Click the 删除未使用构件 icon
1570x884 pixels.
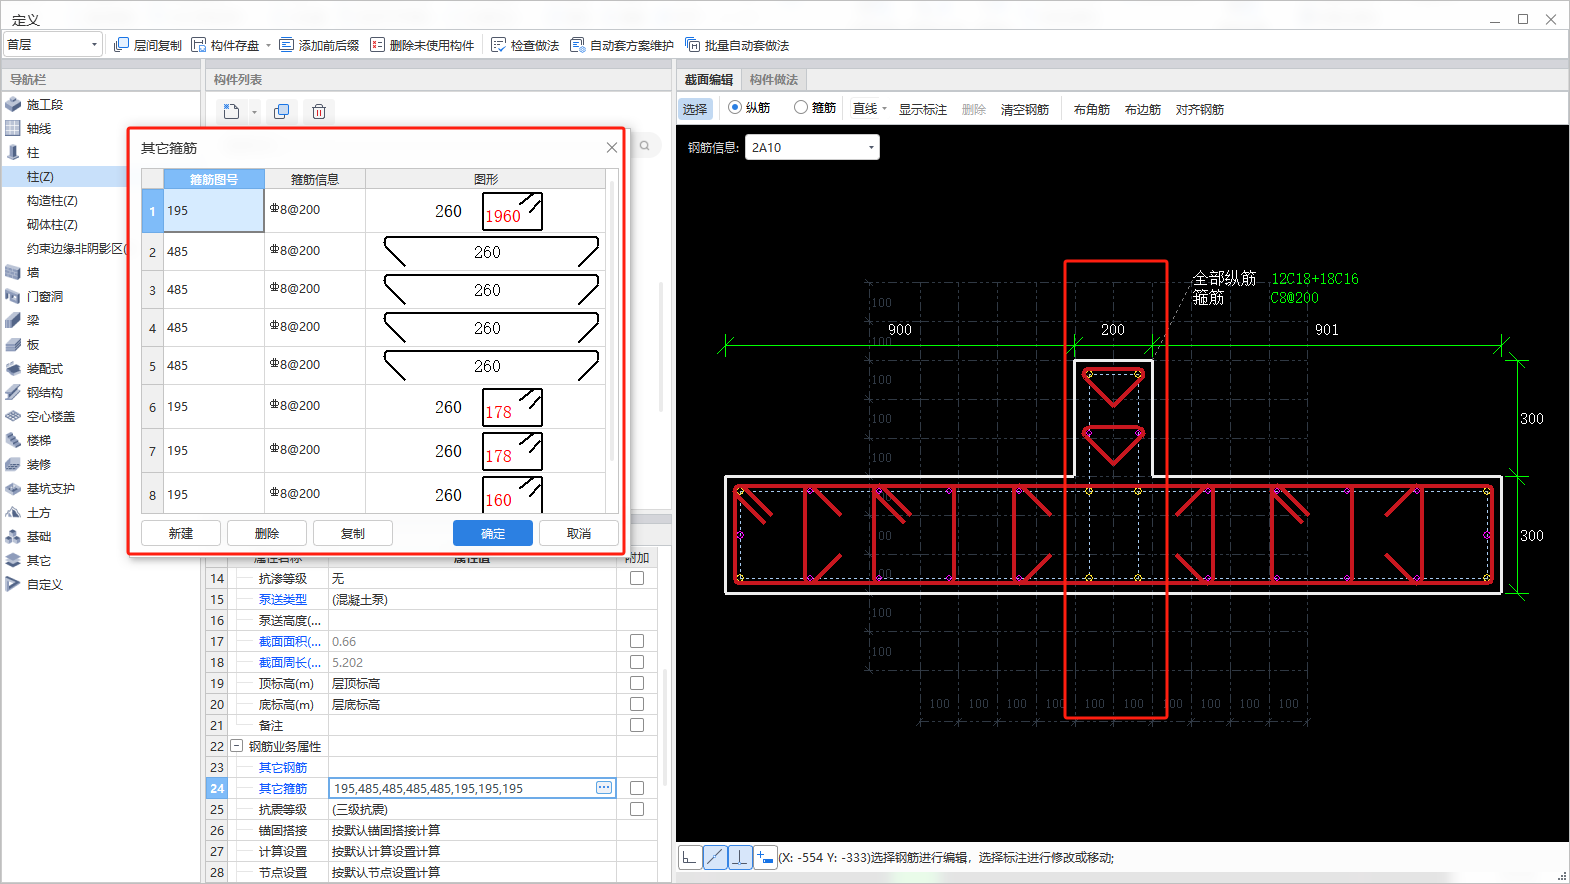(x=377, y=45)
